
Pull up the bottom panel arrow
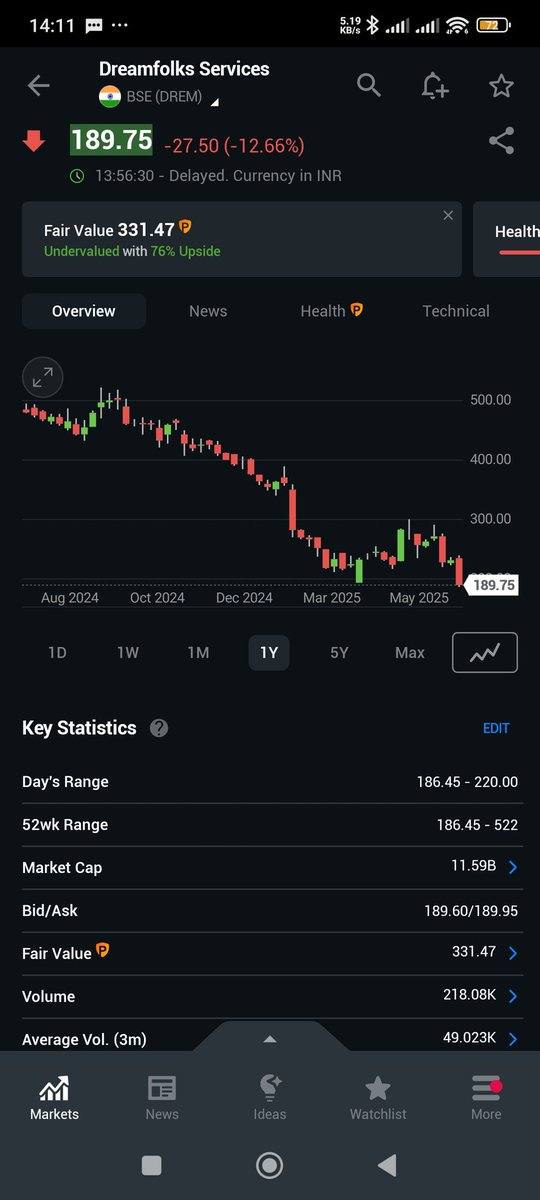[x=269, y=1039]
